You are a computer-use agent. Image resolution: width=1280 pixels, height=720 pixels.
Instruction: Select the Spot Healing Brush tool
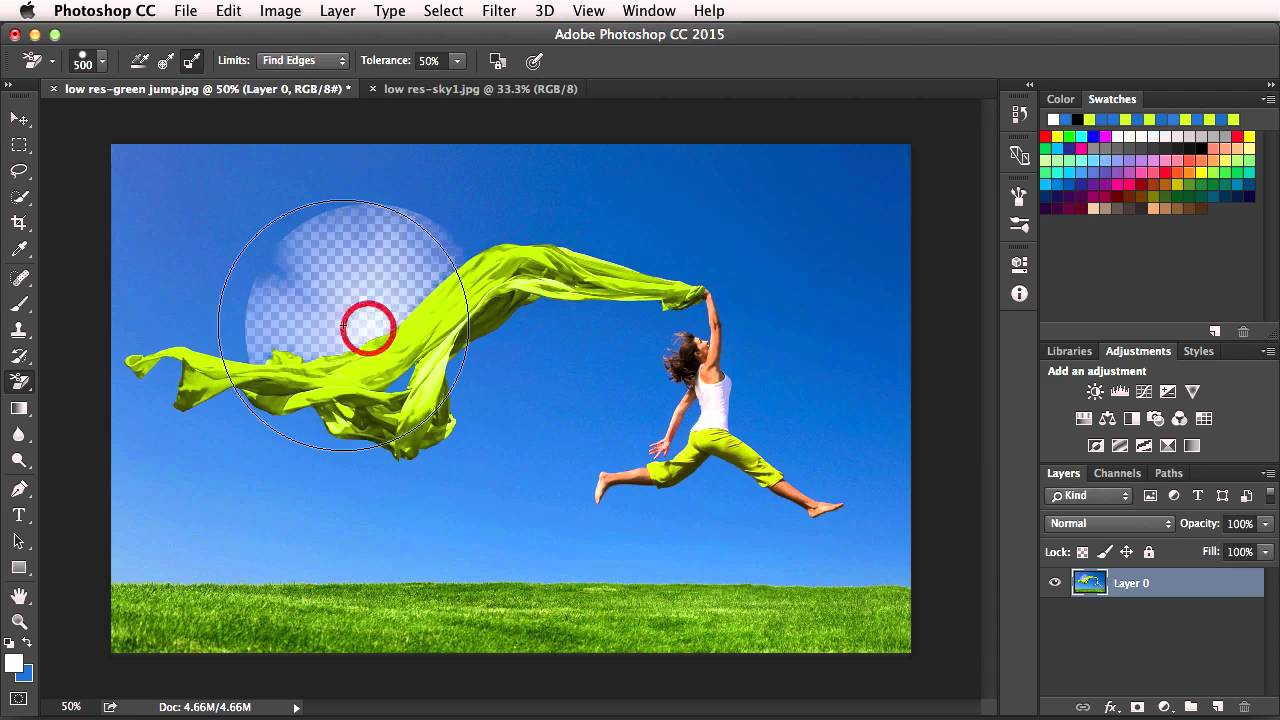[x=19, y=277]
